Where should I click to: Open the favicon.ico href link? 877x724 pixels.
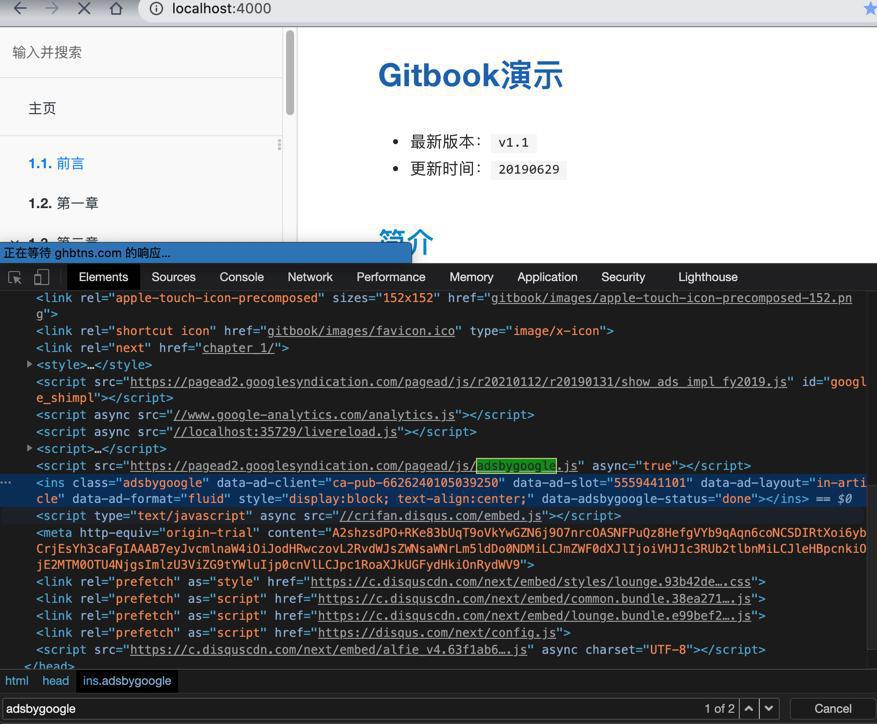(x=361, y=331)
